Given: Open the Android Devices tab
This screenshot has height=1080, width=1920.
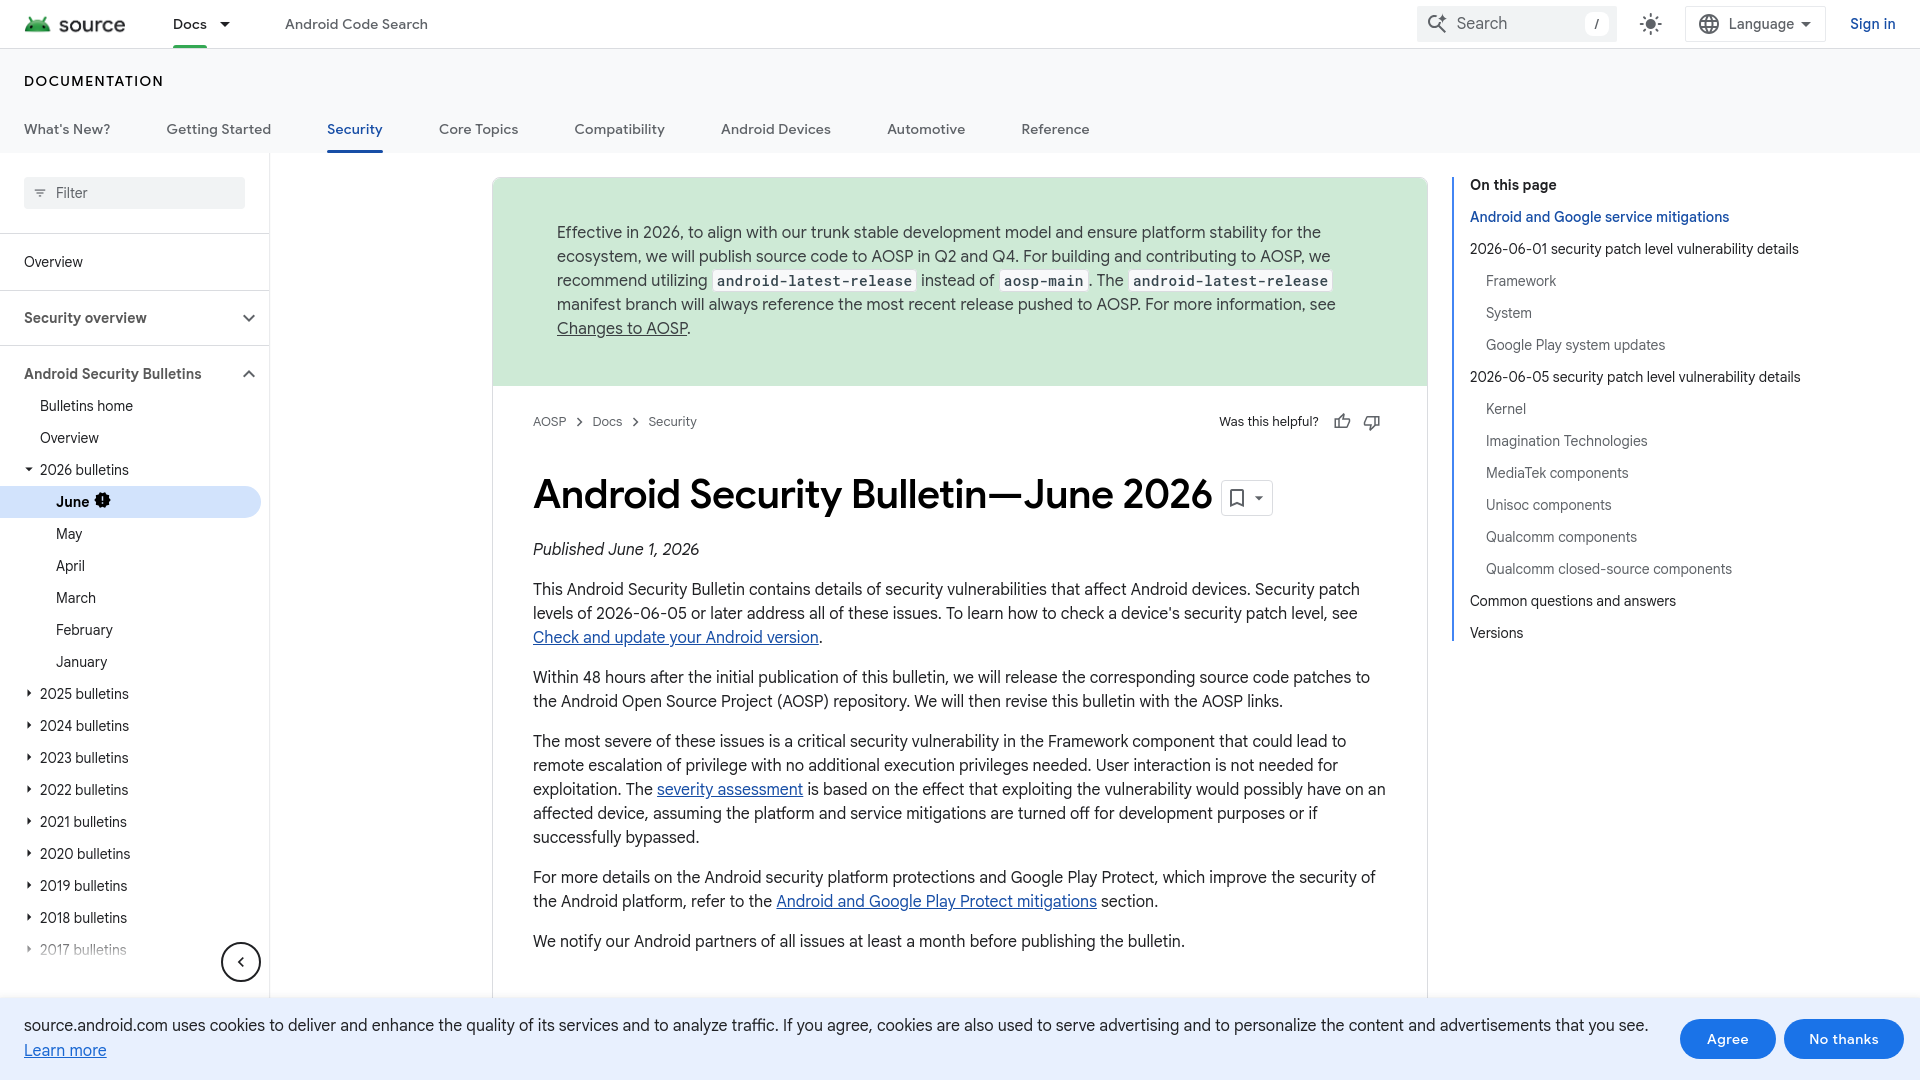Looking at the screenshot, I should point(776,129).
